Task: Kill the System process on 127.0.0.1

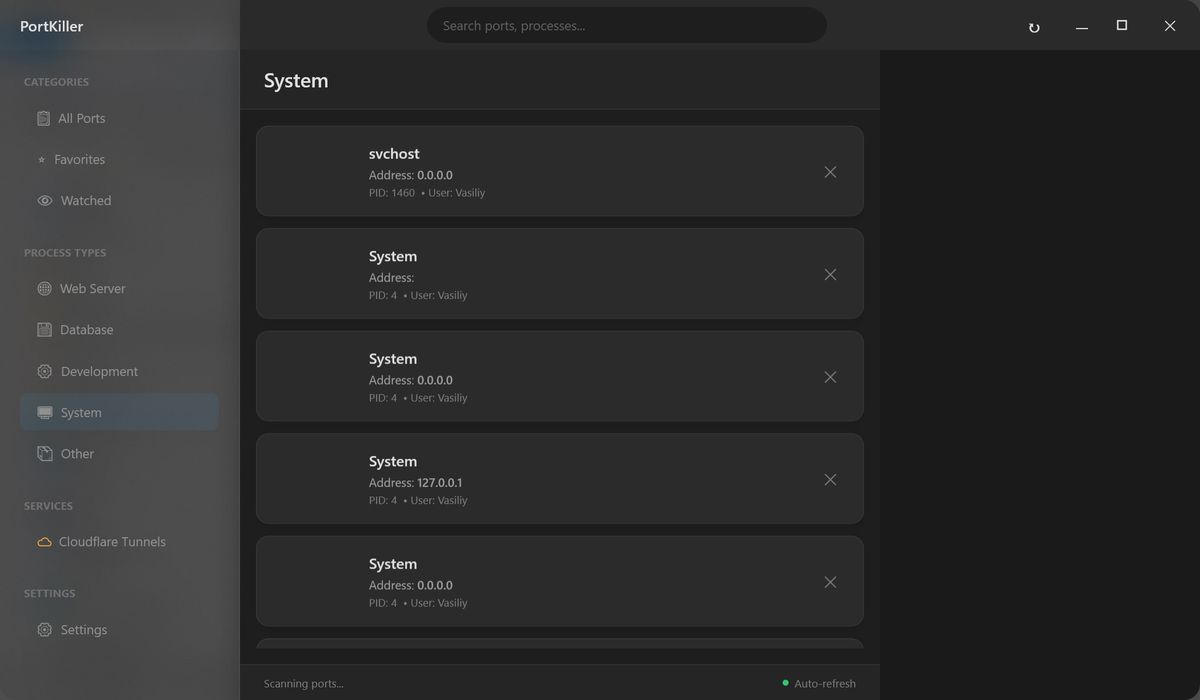Action: click(x=830, y=480)
